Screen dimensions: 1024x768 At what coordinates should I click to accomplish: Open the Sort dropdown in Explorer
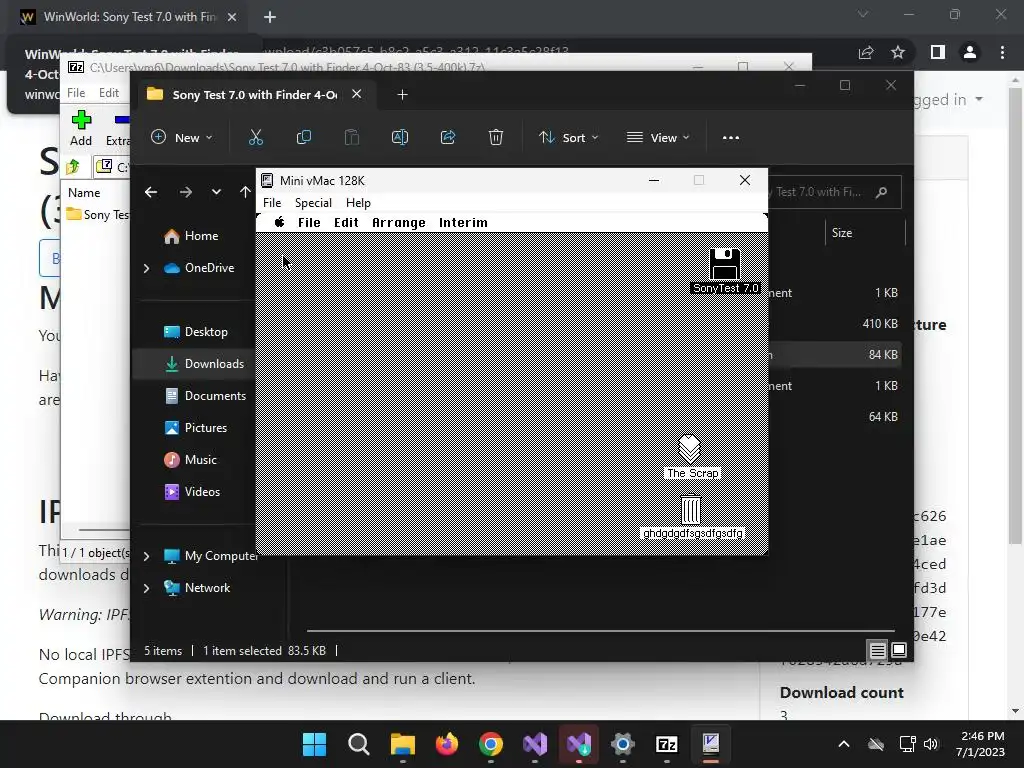(568, 138)
